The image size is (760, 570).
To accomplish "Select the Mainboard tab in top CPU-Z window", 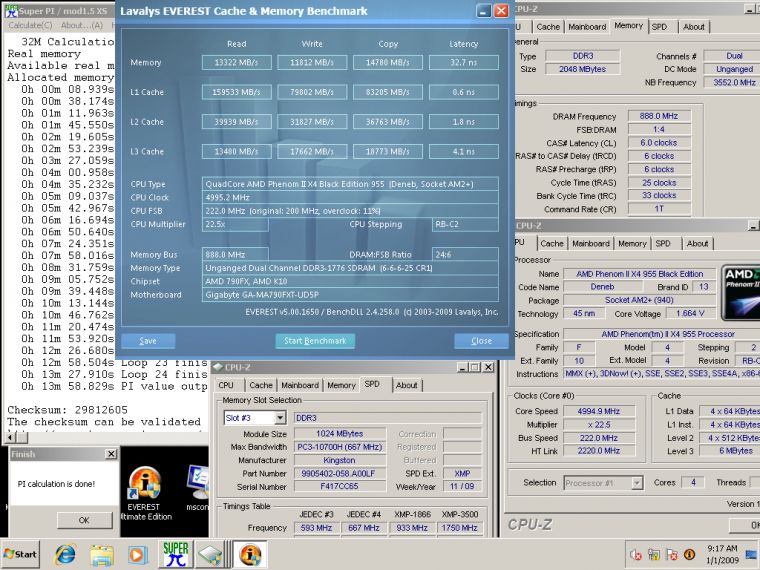I will pyautogui.click(x=587, y=27).
